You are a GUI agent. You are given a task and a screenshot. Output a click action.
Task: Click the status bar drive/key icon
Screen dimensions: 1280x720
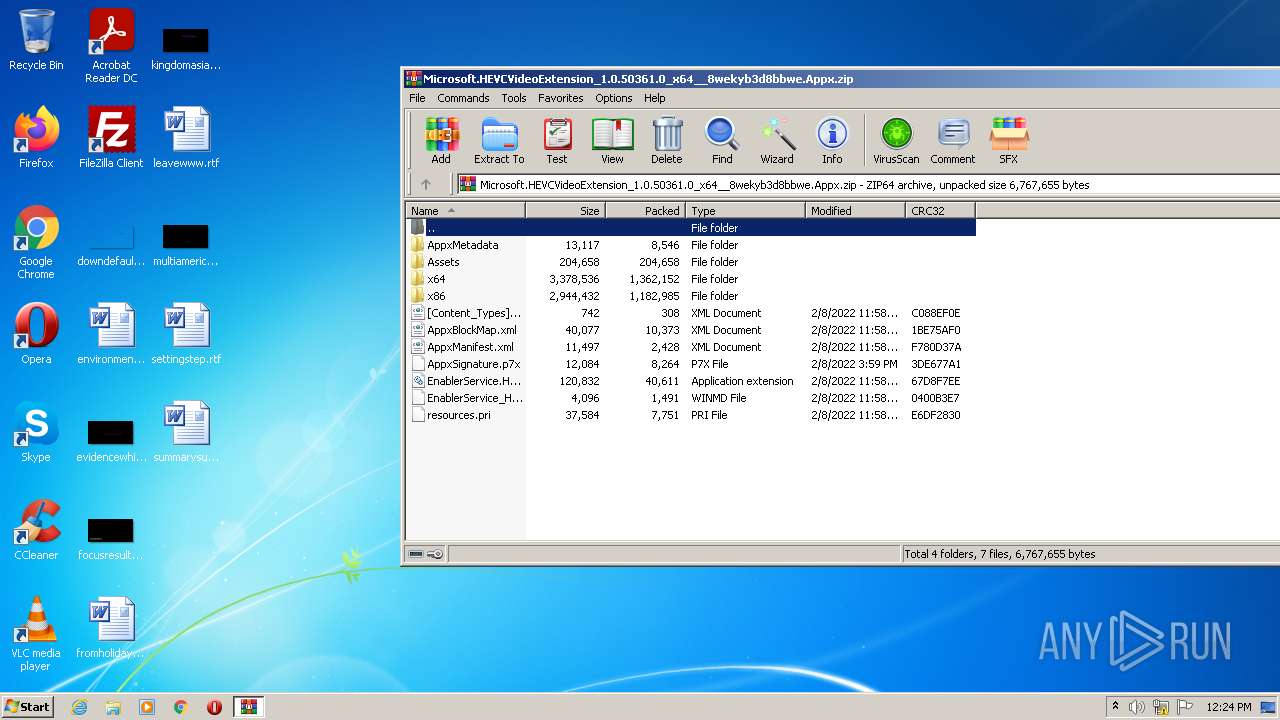point(426,554)
